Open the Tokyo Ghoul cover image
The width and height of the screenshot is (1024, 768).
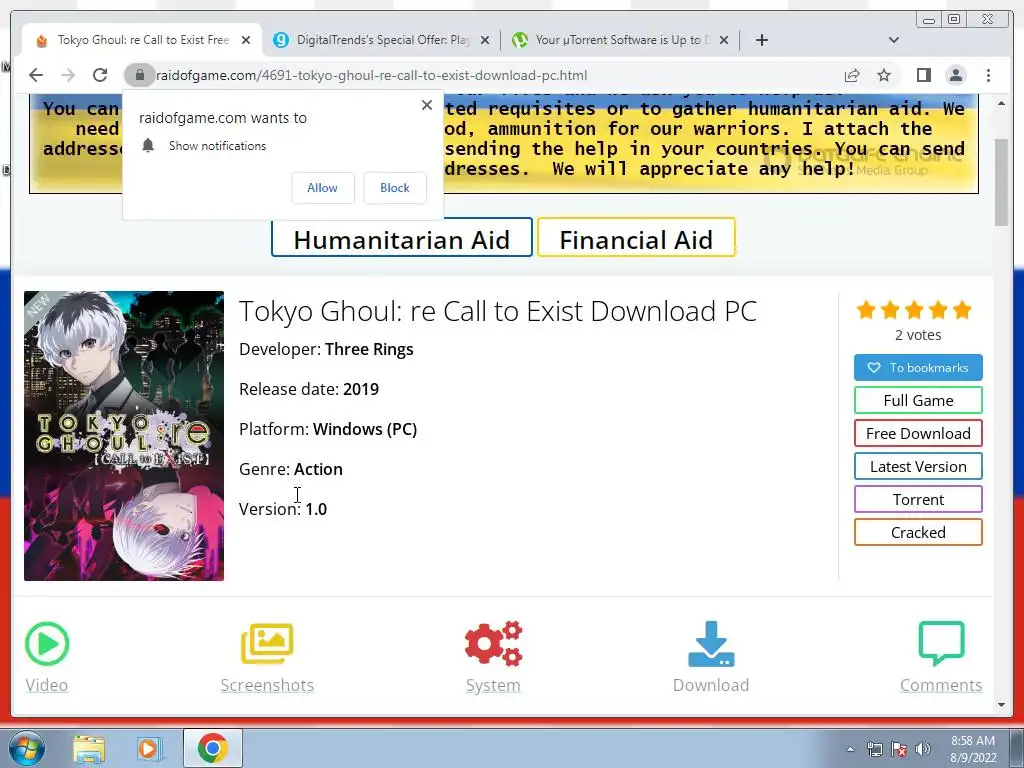[124, 436]
